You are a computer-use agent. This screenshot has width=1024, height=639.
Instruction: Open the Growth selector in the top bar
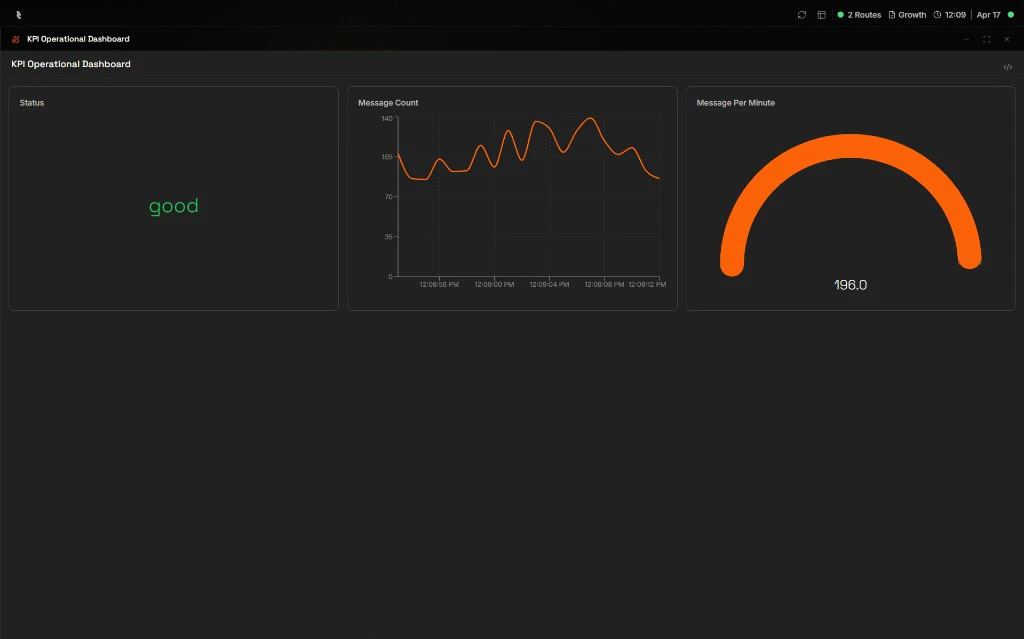pos(912,15)
